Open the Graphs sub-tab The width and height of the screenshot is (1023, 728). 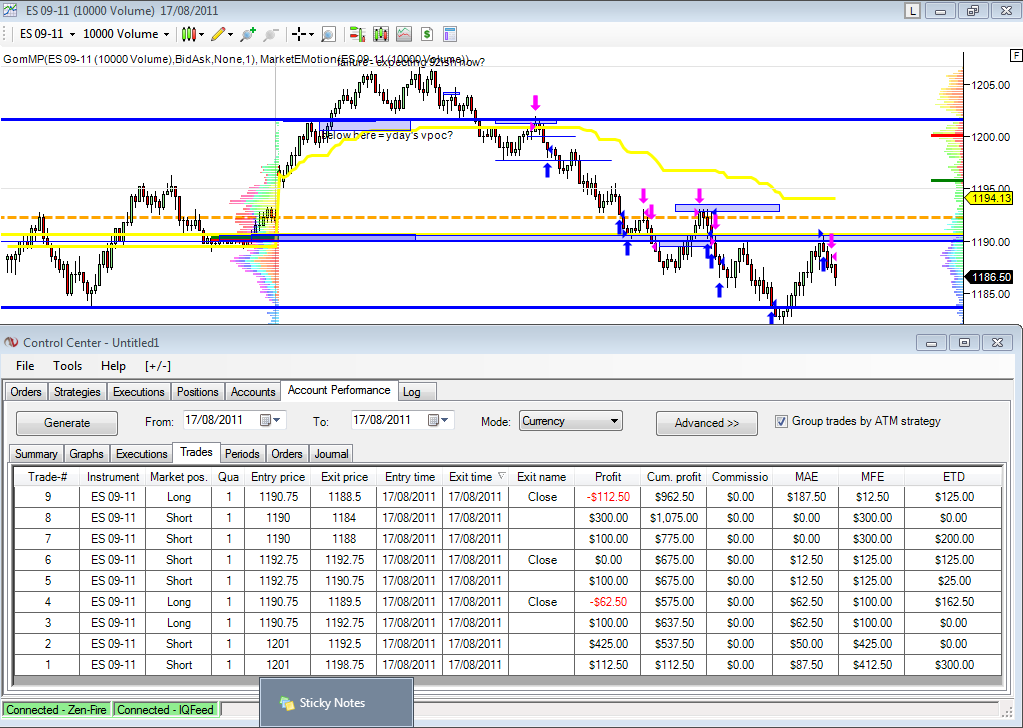click(86, 453)
